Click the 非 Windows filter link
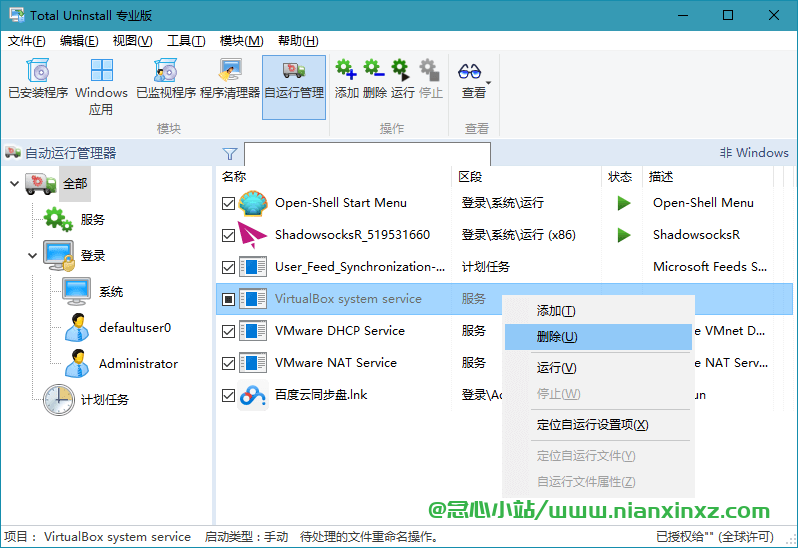This screenshot has height=548, width=798. pos(754,153)
